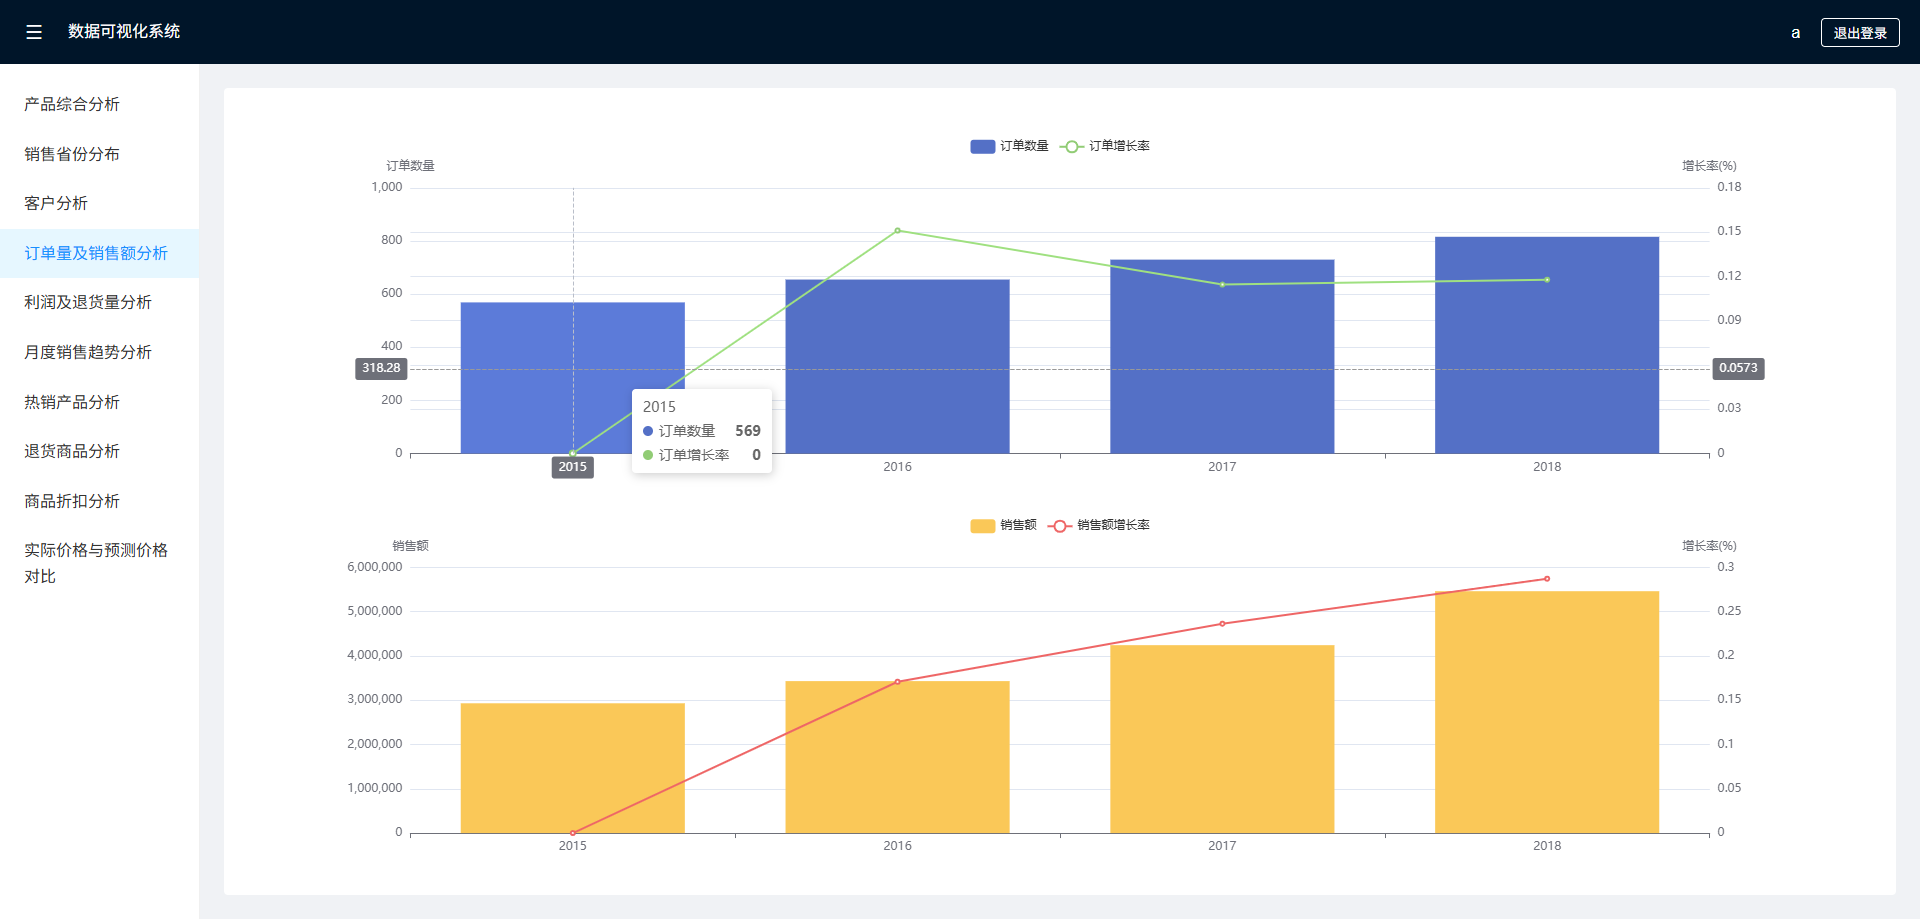Click the red 销售额增长率 legend marker
Image resolution: width=1920 pixels, height=919 pixels.
(x=1059, y=526)
